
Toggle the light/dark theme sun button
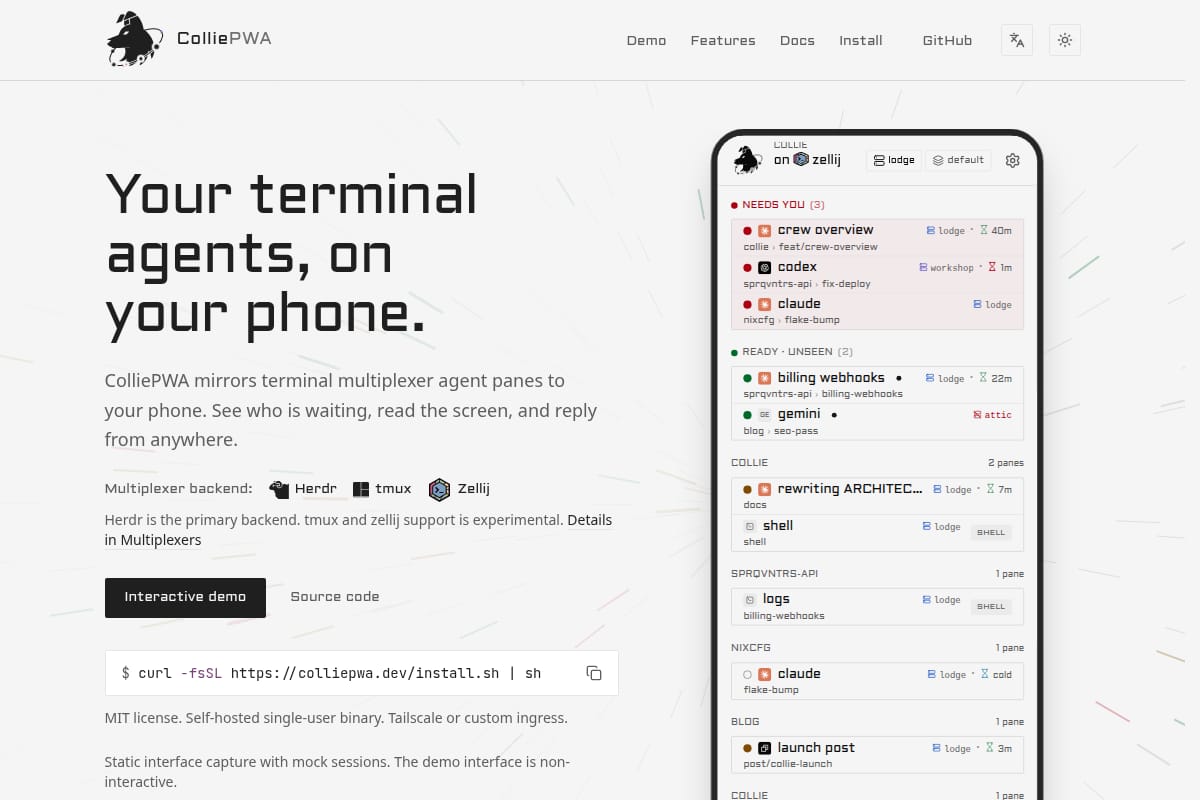1065,40
